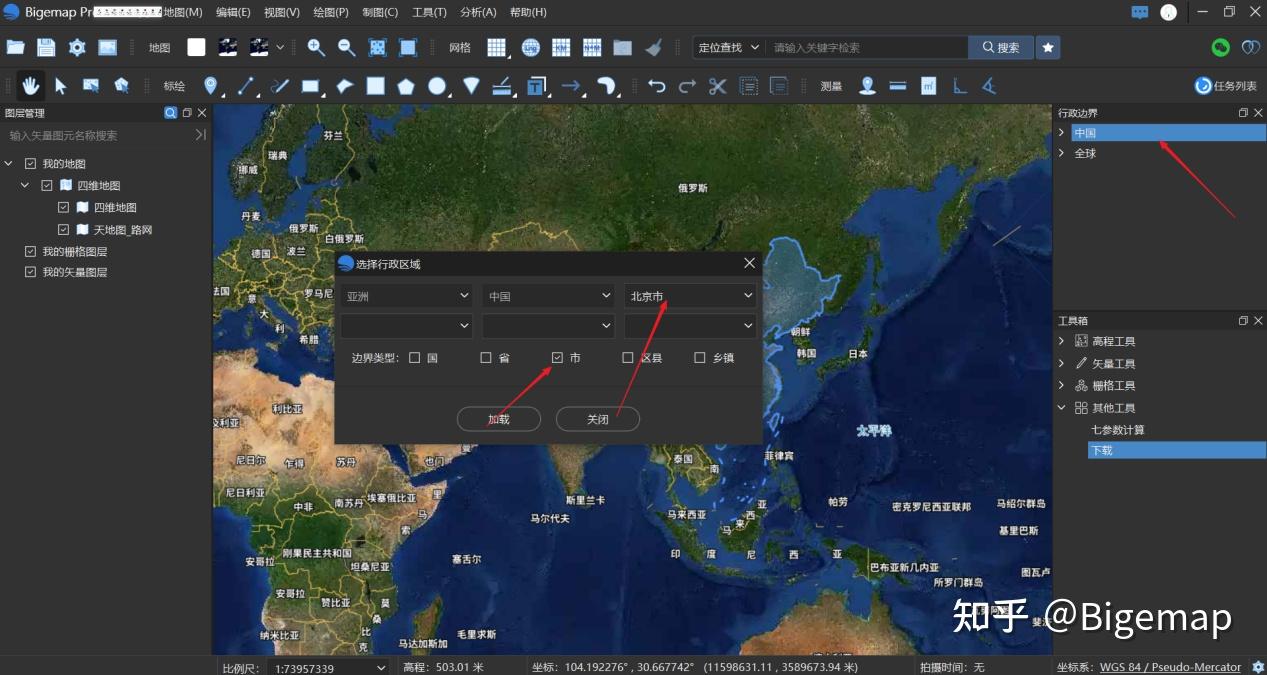Select the area measurement m² tool

point(929,86)
